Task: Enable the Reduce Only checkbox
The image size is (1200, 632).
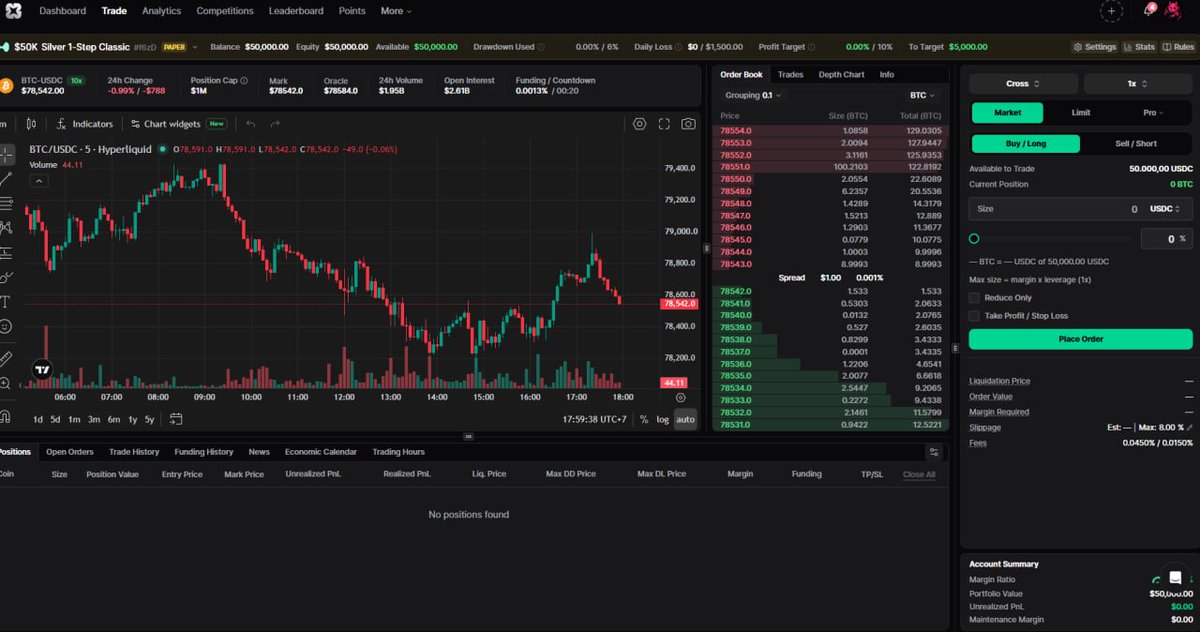Action: [974, 298]
